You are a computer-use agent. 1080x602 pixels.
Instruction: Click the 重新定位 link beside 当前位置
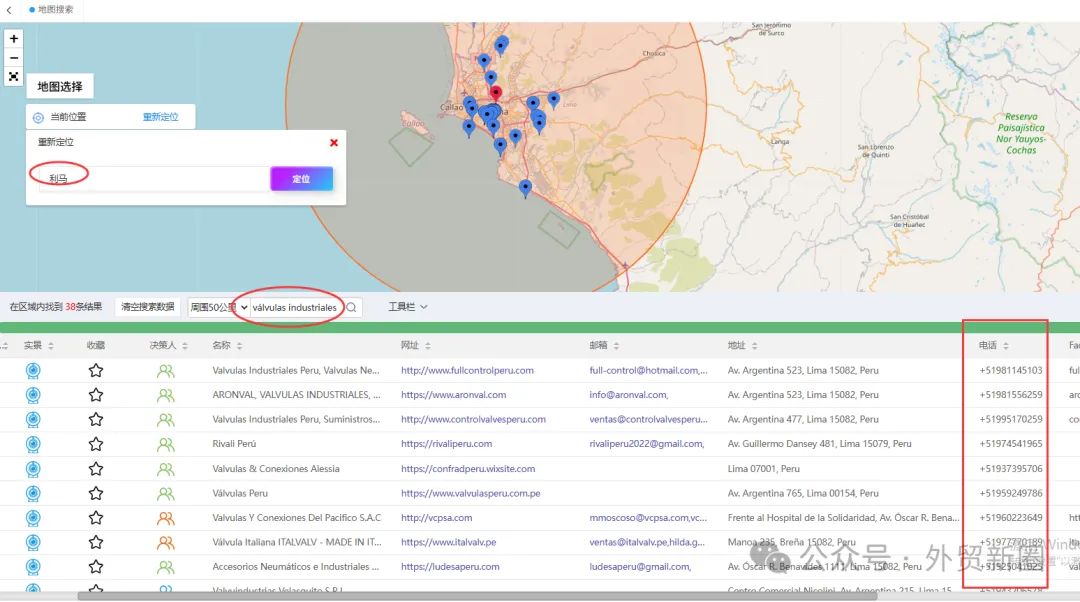coord(160,117)
